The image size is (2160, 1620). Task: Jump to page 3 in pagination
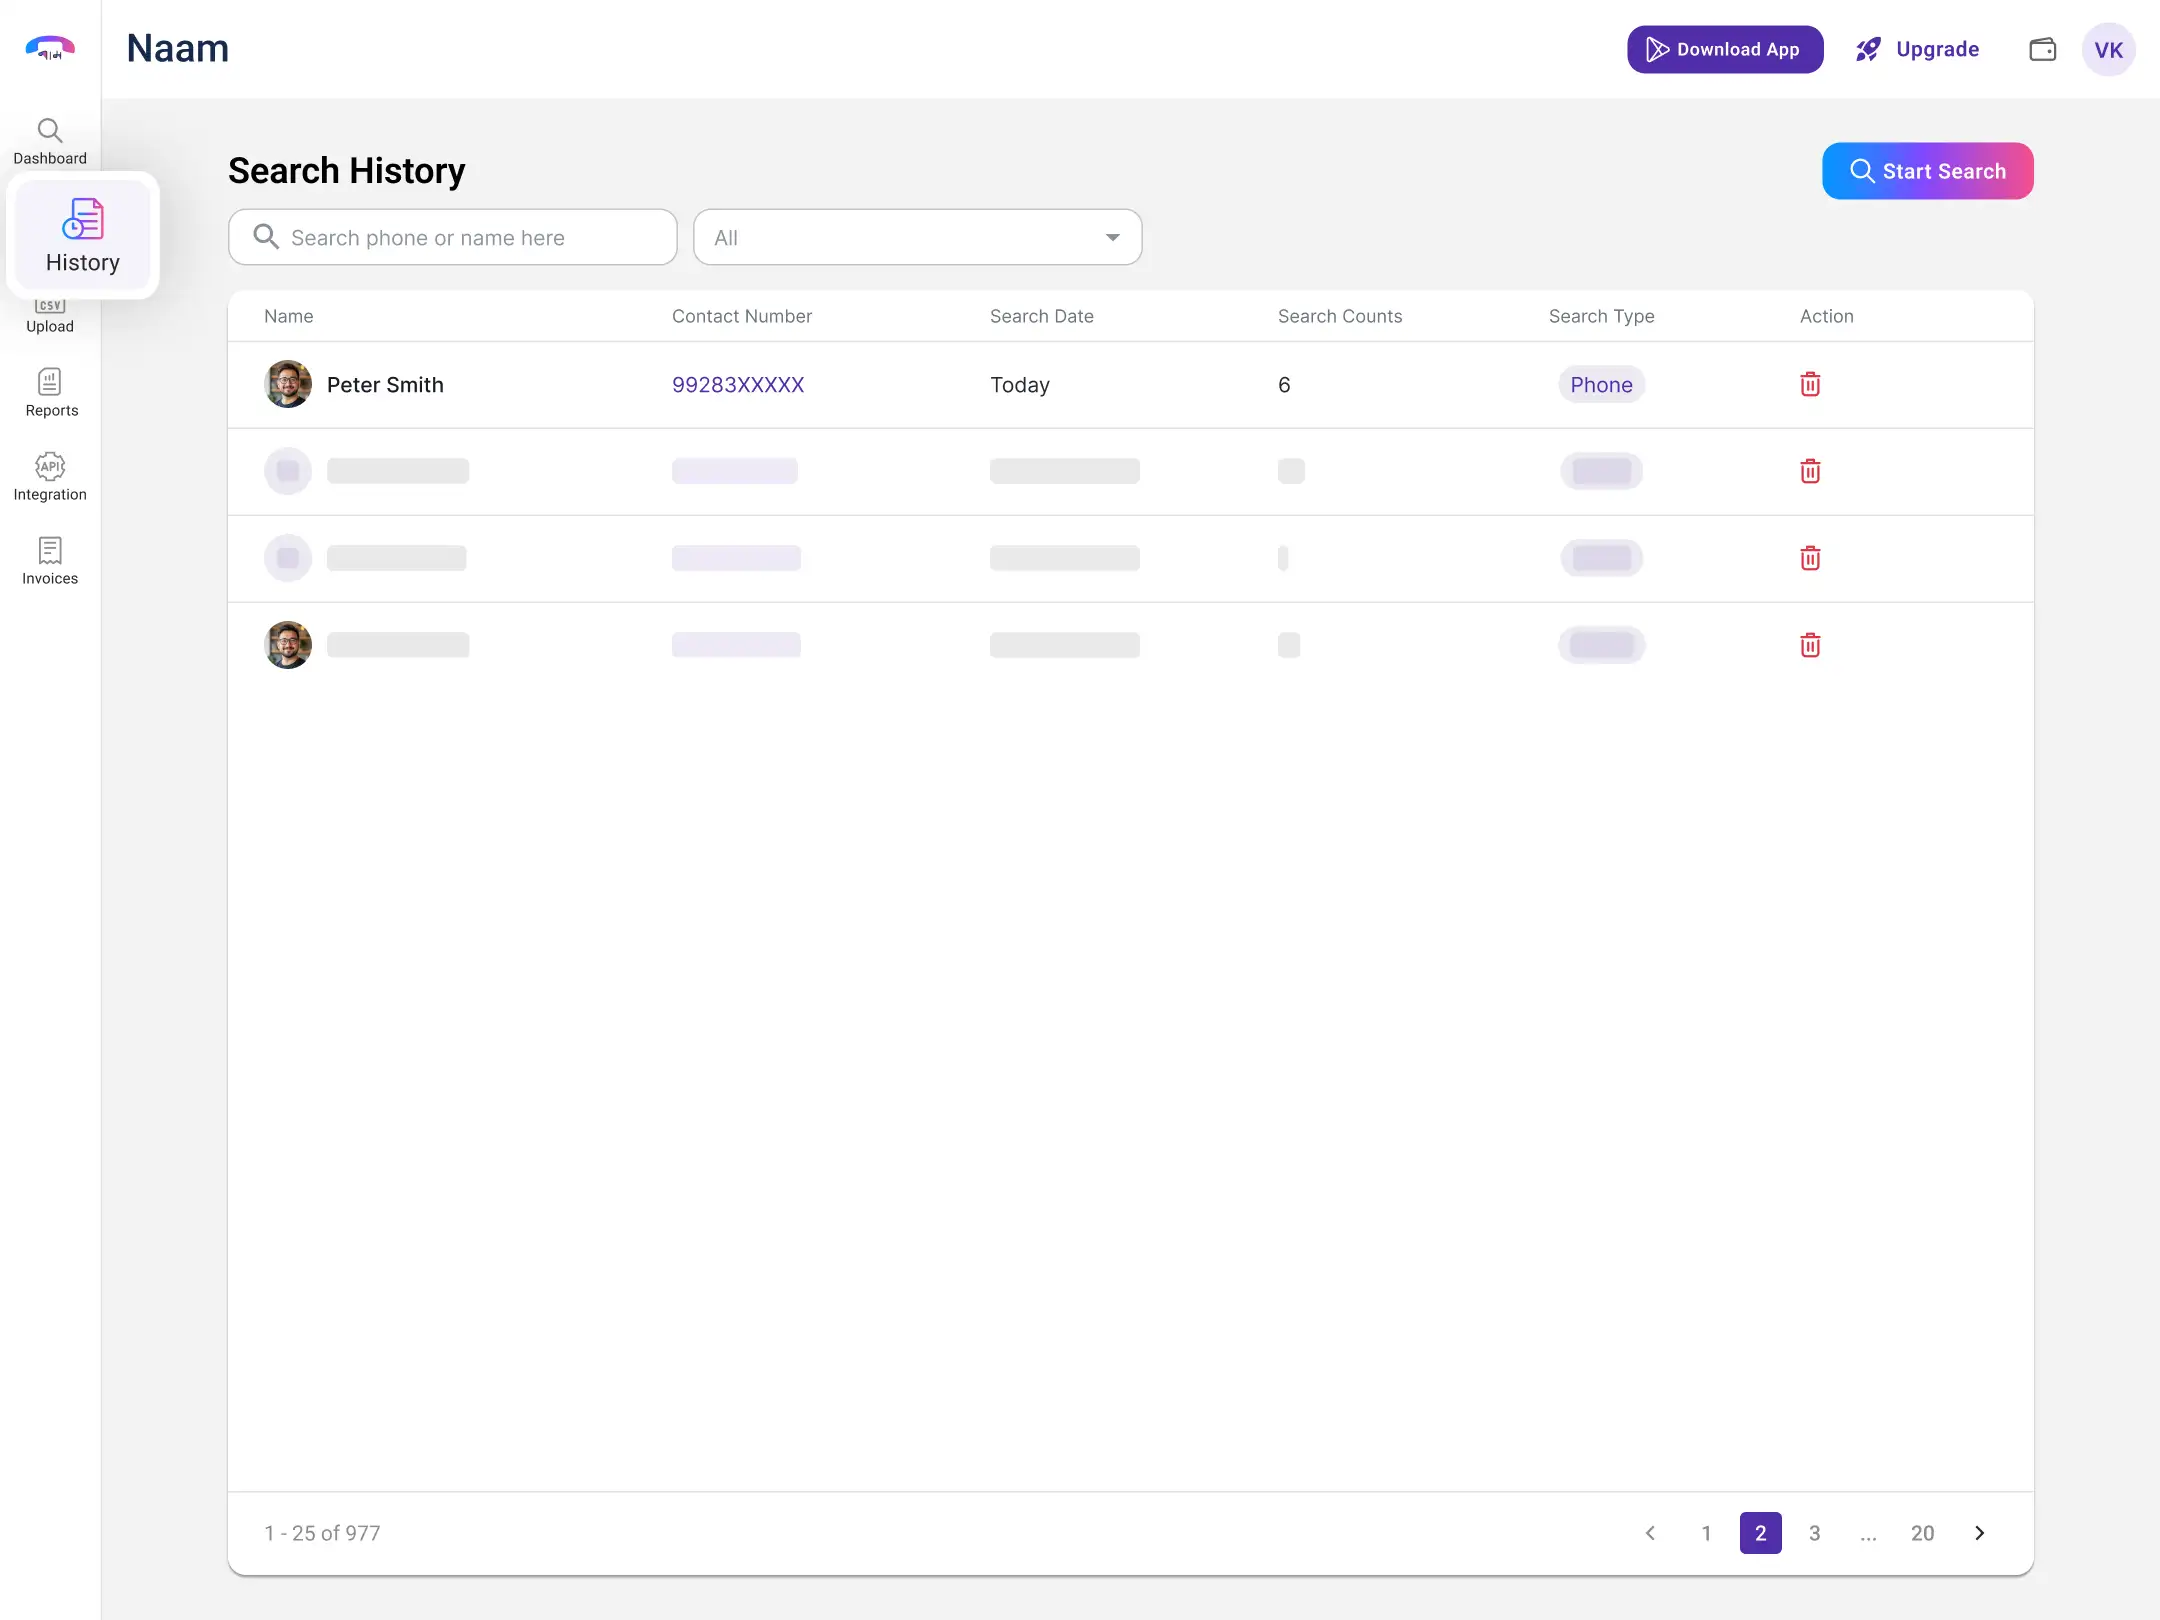(x=1814, y=1533)
